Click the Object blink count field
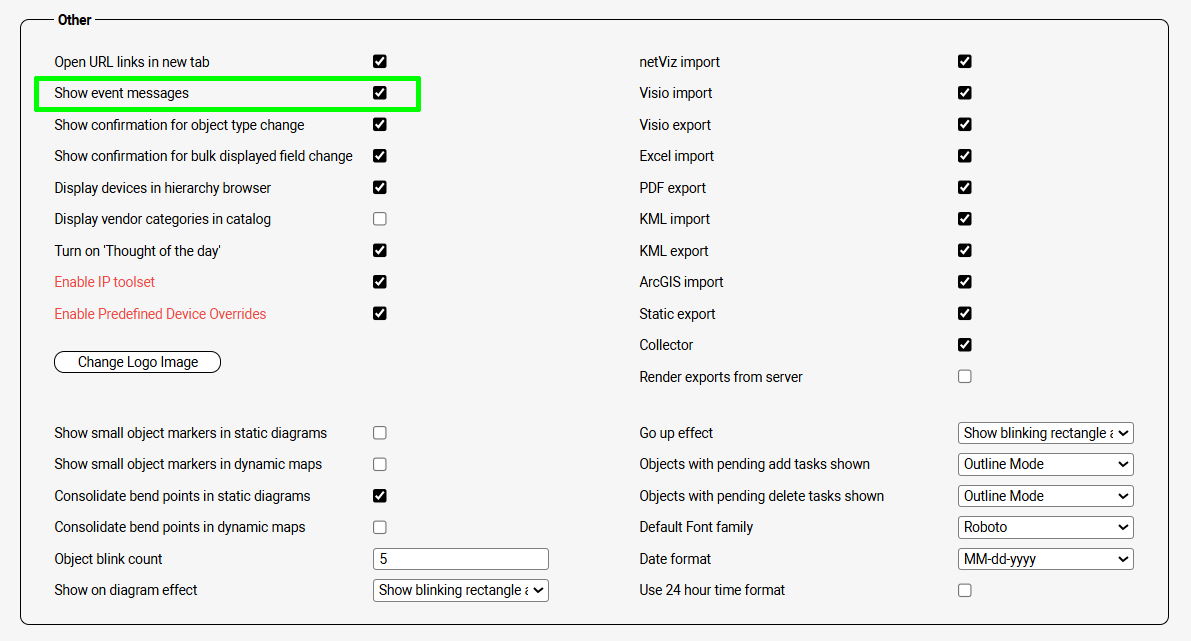Screen dimensions: 1191x641 pyautogui.click(x=461, y=559)
